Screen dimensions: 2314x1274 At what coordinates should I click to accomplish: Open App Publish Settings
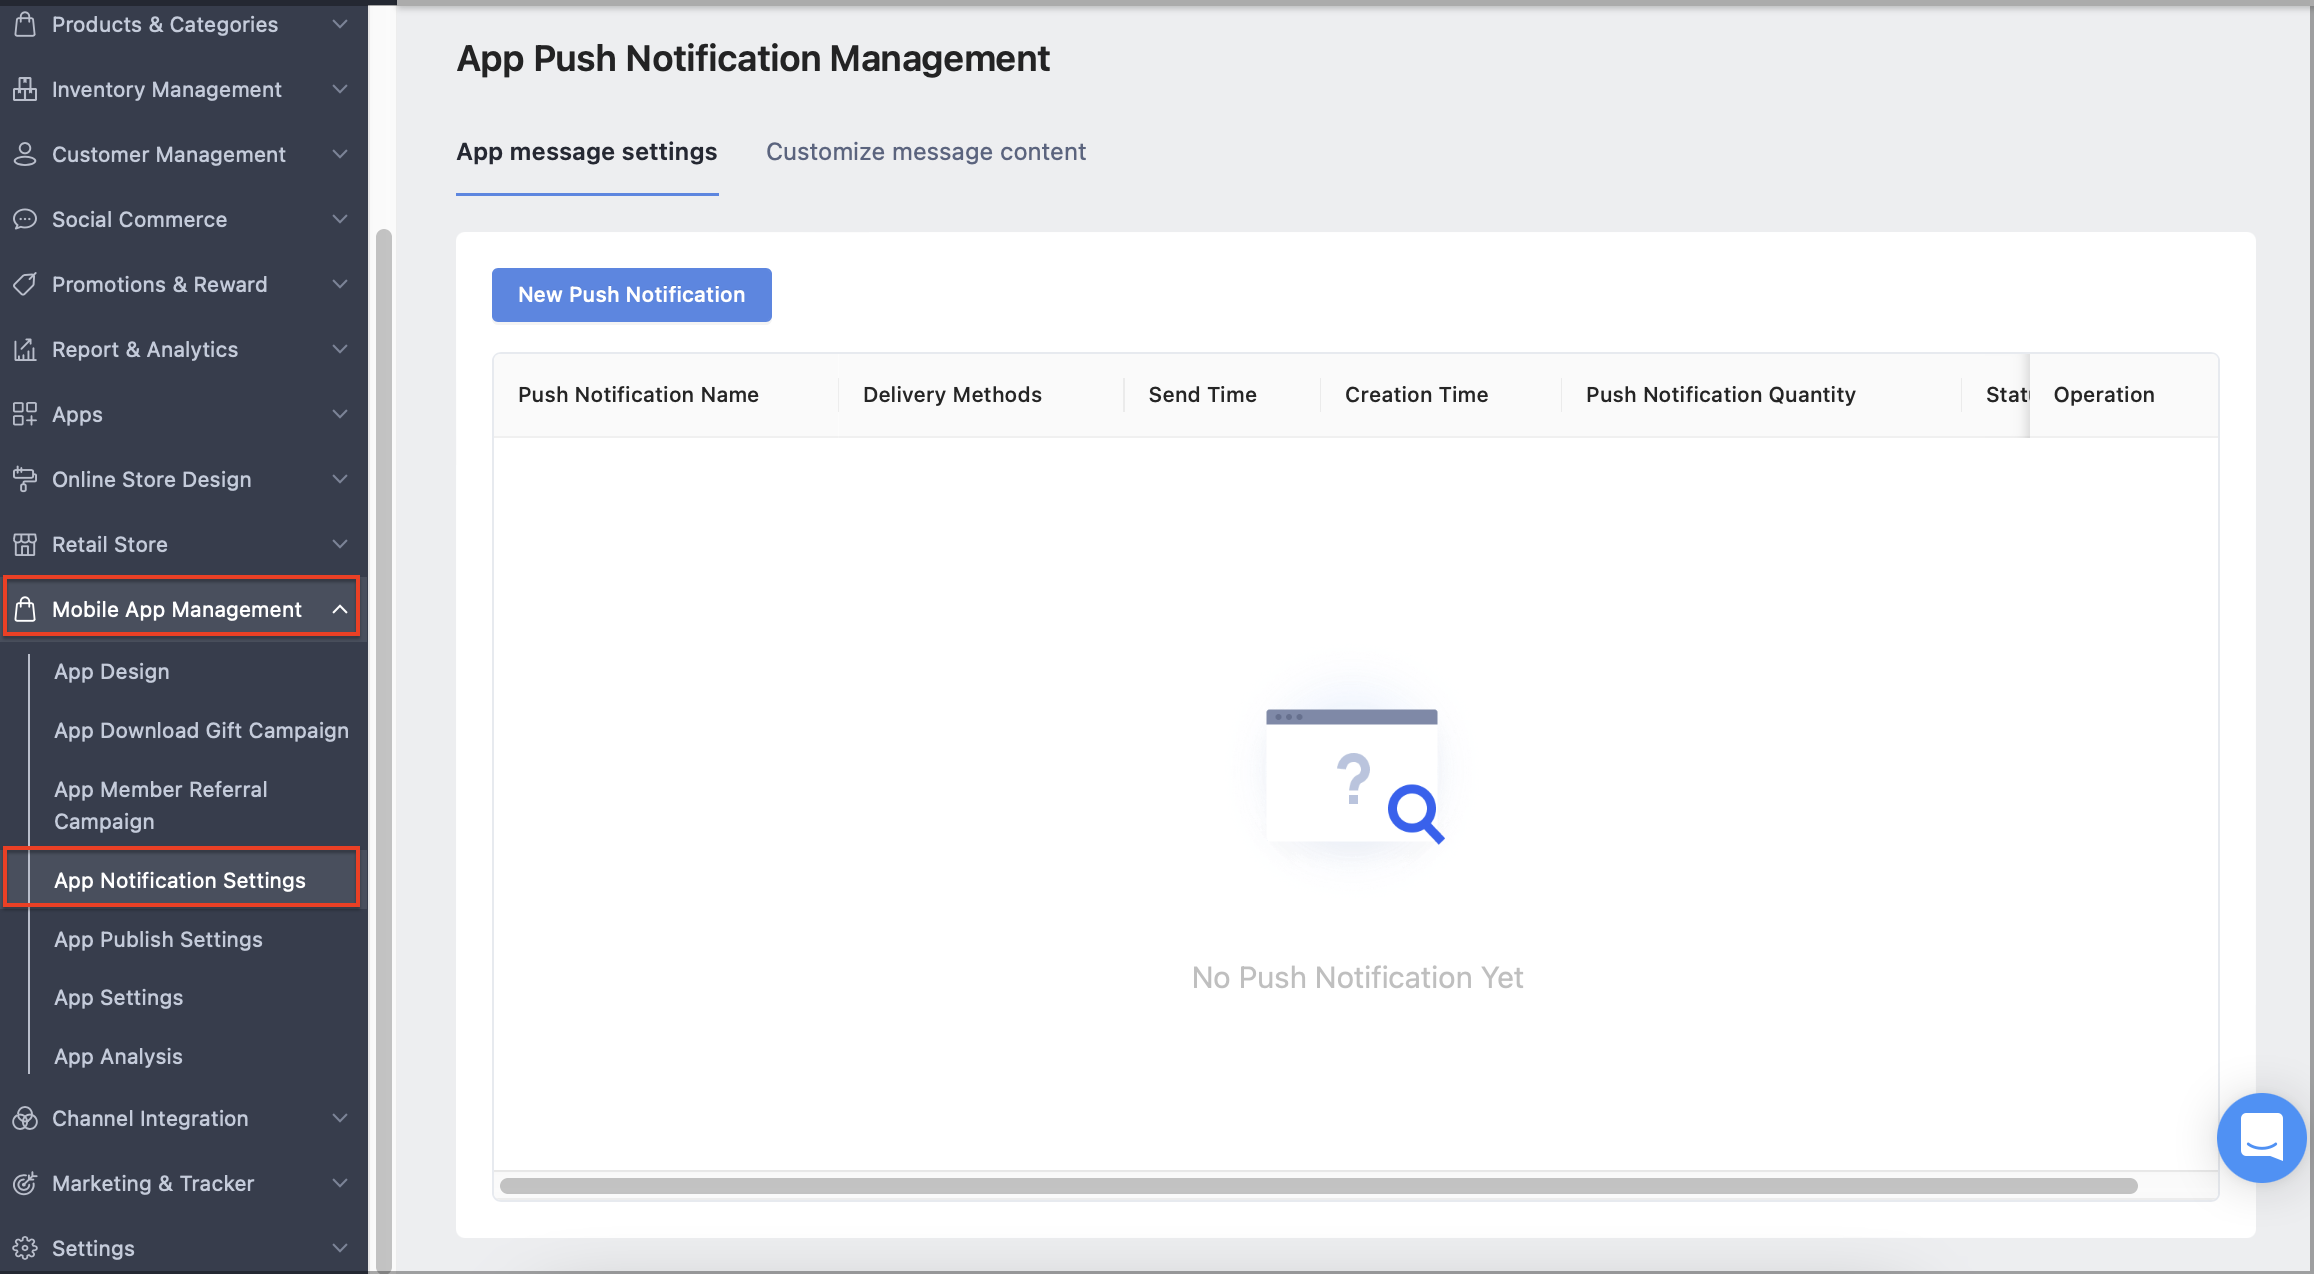pos(158,939)
